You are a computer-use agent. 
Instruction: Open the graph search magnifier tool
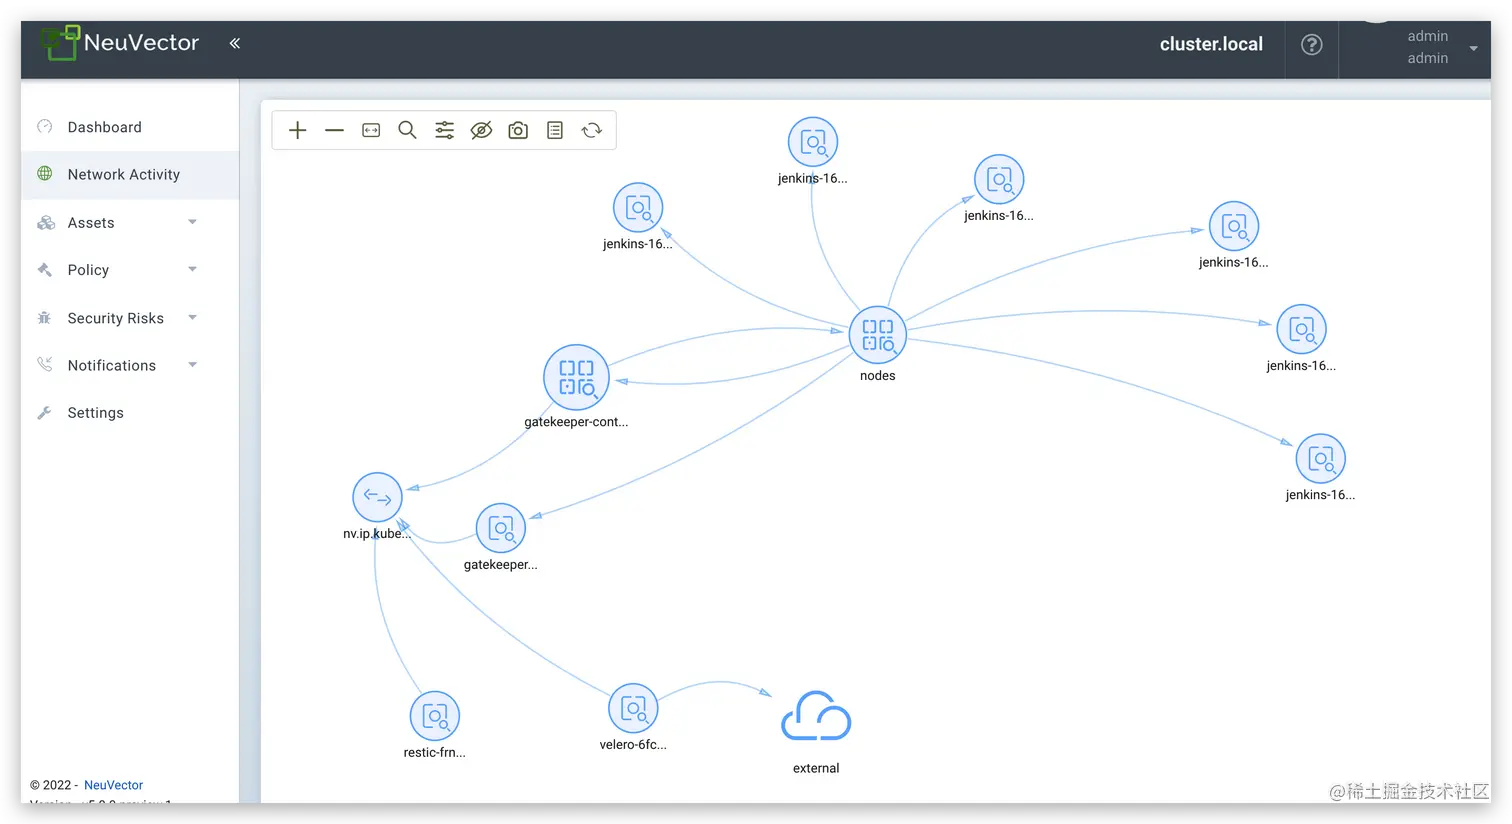point(407,130)
